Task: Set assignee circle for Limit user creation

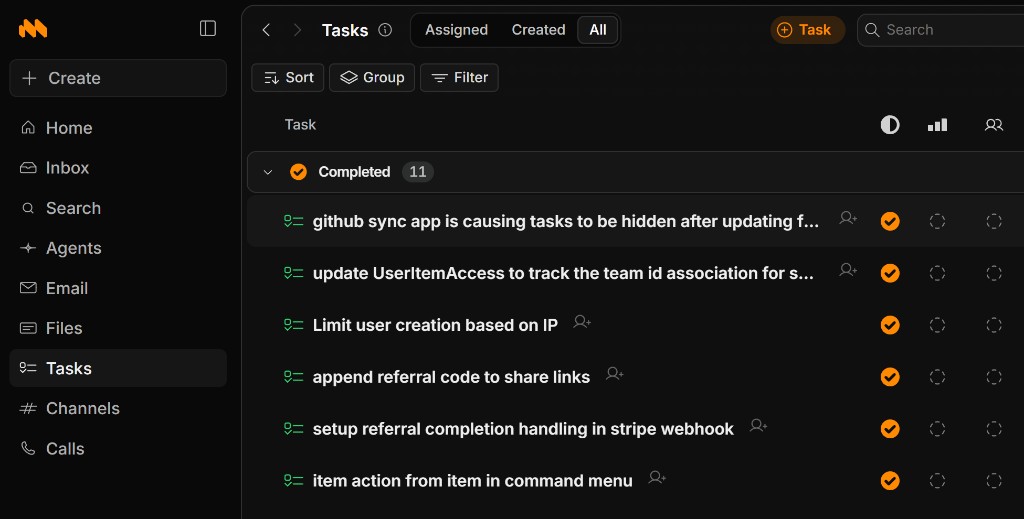Action: 994,325
